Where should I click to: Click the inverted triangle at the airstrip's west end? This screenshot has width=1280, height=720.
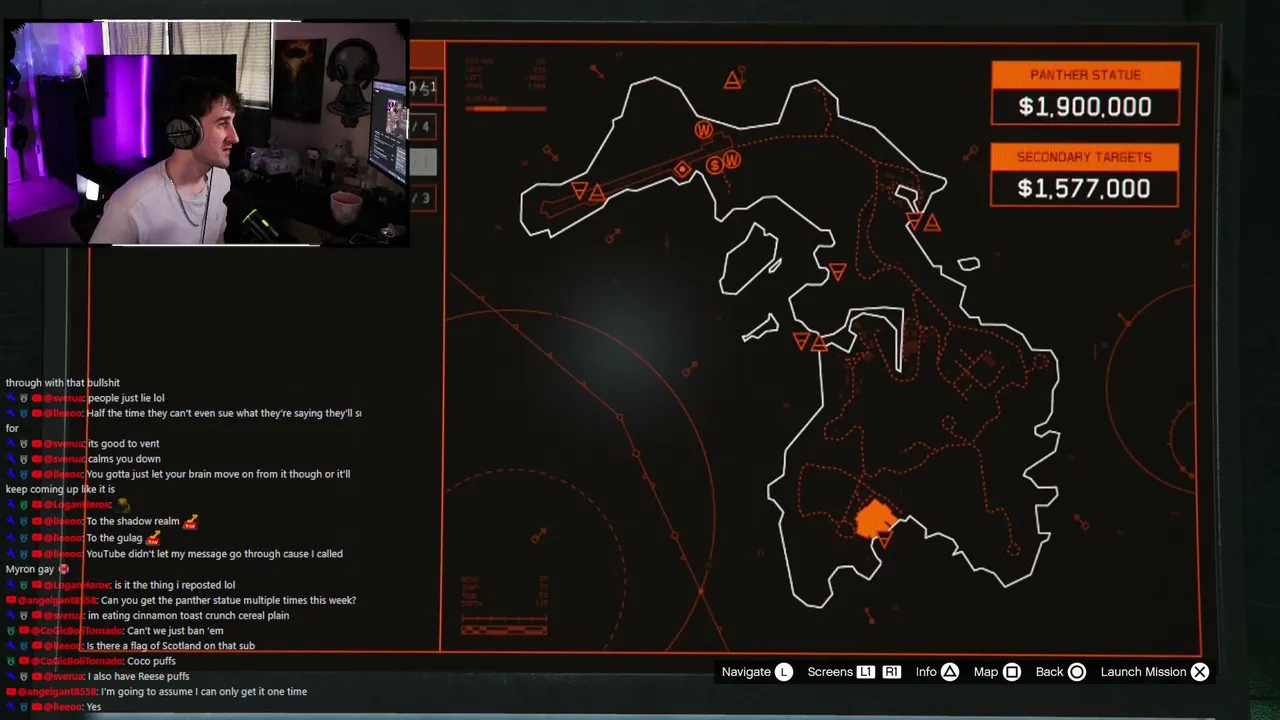coord(579,190)
